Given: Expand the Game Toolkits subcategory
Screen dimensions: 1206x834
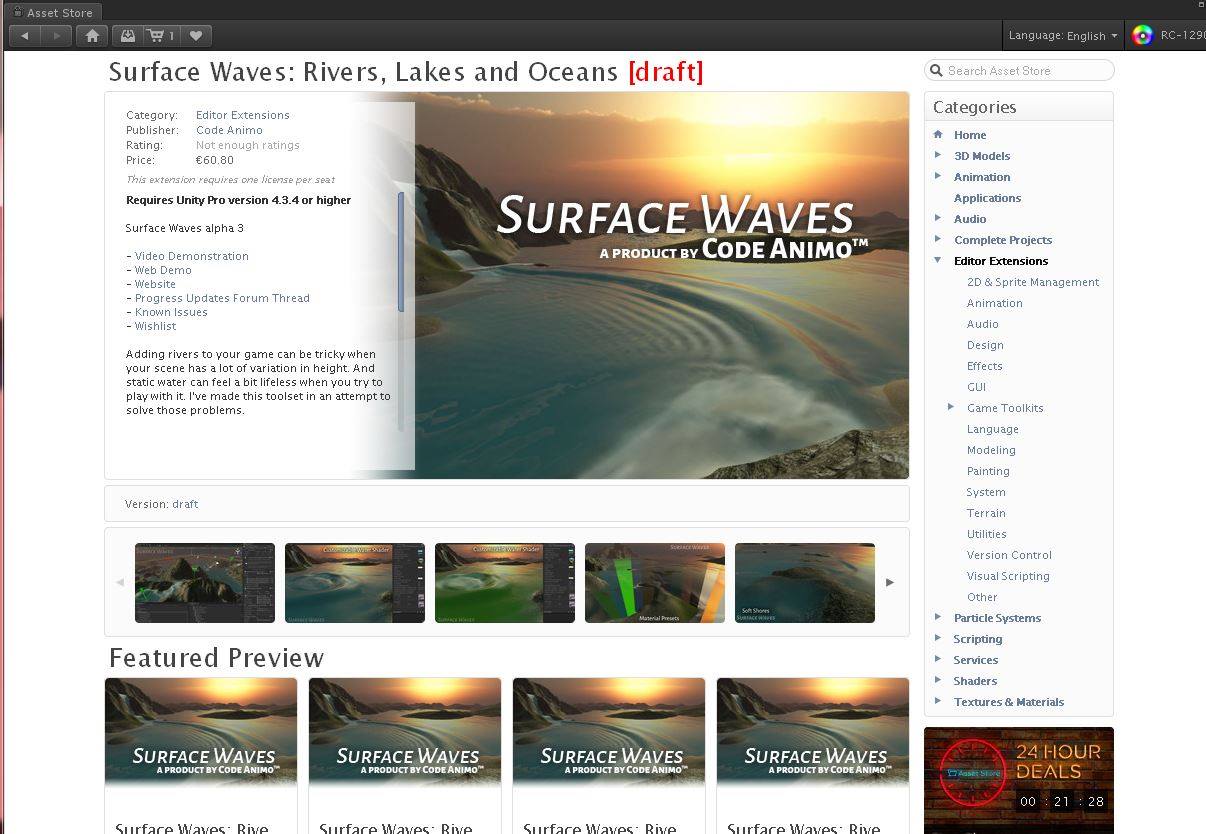Looking at the screenshot, I should [x=951, y=407].
